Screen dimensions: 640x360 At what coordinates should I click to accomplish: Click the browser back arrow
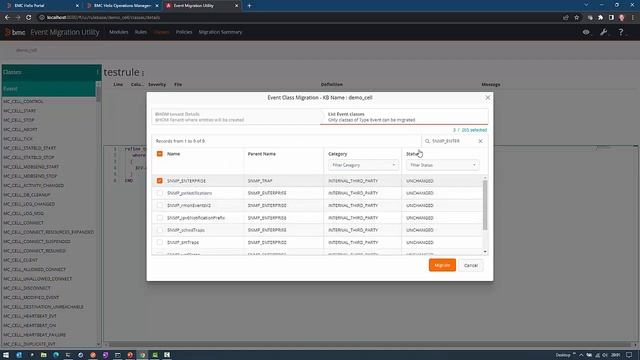pos(7,18)
